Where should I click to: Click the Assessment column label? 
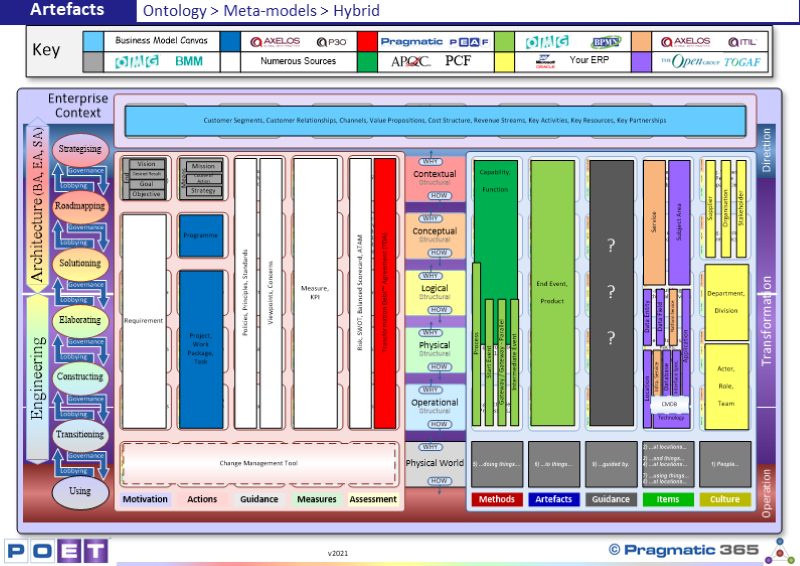(x=373, y=499)
